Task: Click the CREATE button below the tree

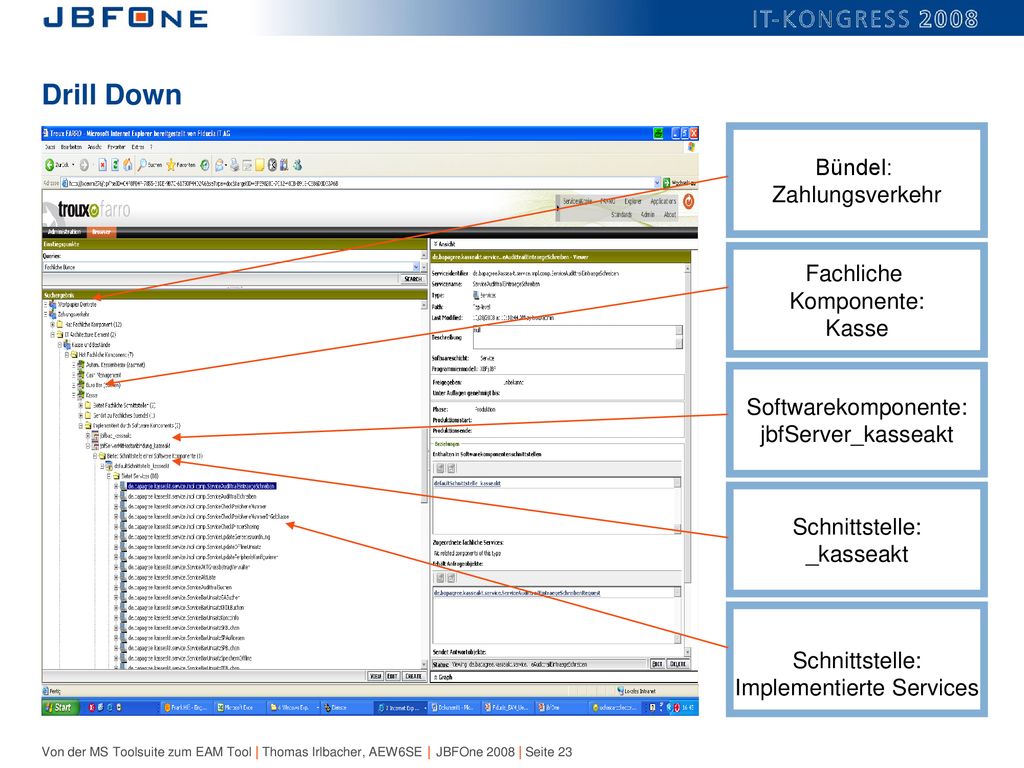Action: 413,677
